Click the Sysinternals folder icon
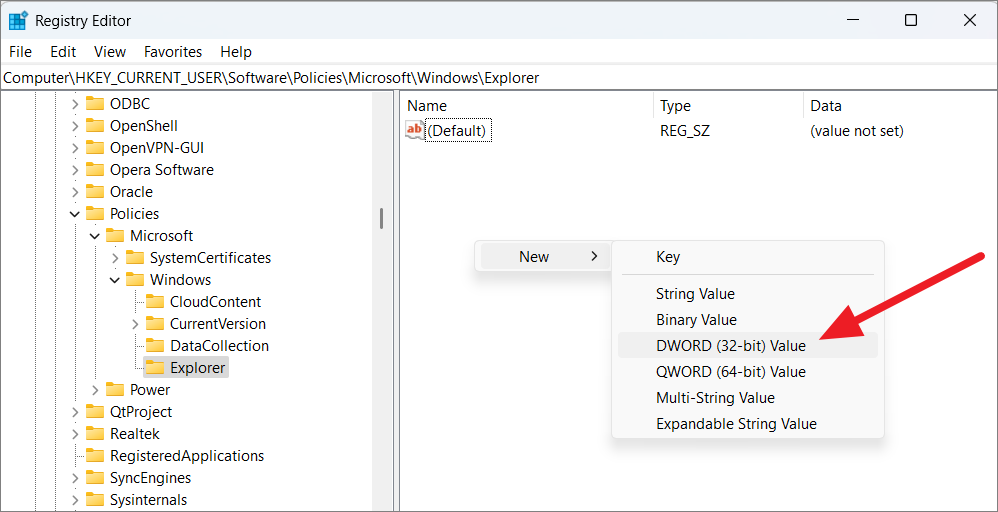 click(95, 500)
